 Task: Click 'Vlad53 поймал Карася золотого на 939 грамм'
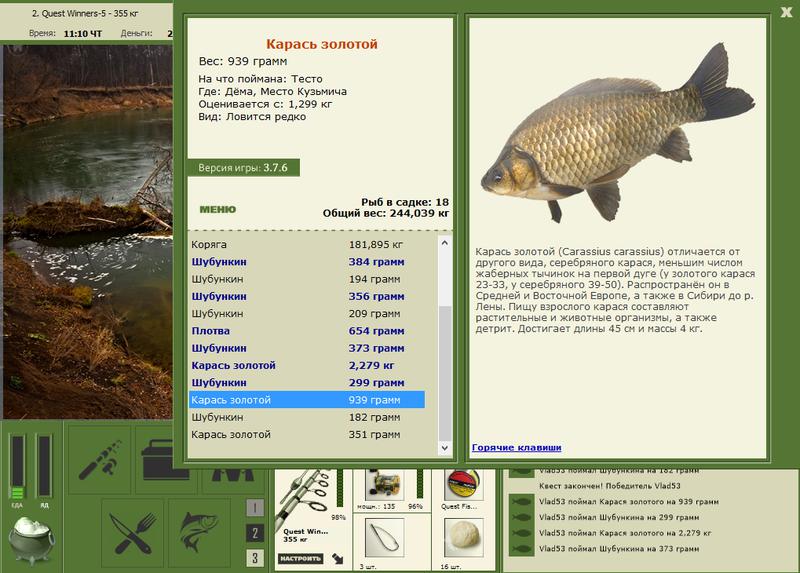[x=629, y=502]
